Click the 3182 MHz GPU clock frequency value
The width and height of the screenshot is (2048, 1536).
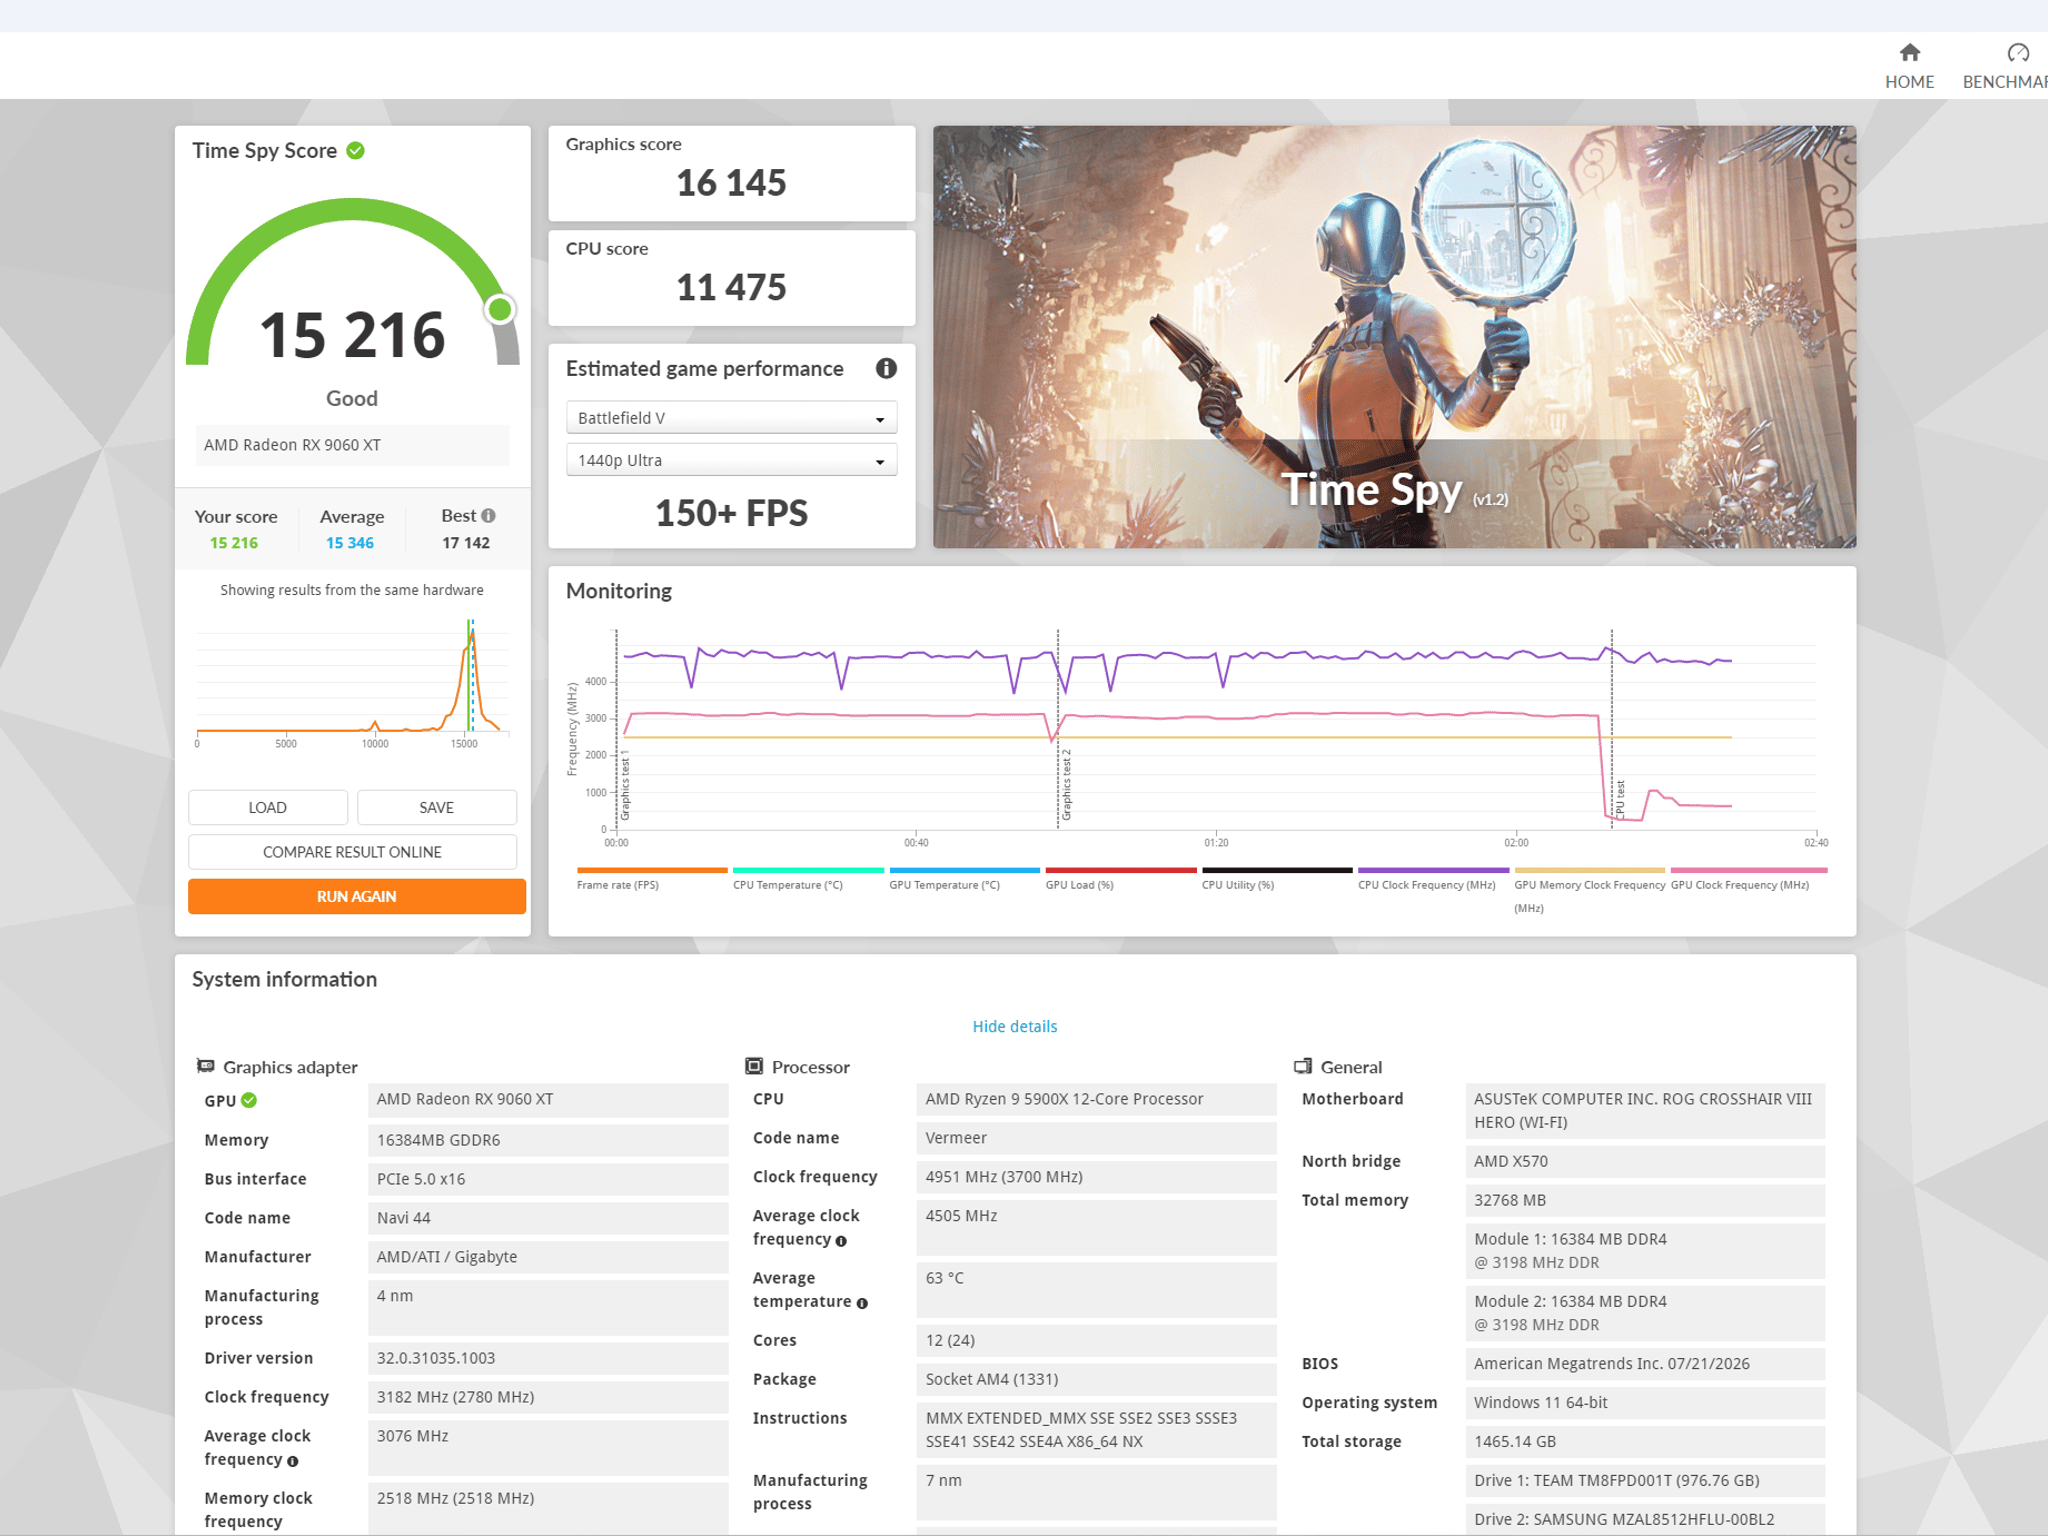pos(548,1397)
